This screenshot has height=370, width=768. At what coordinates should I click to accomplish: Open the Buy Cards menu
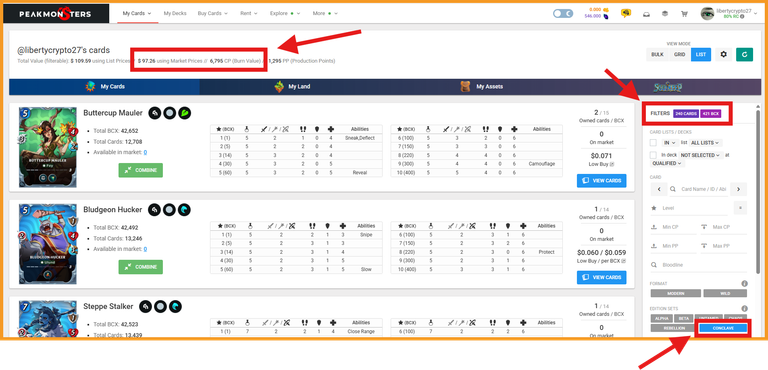coord(213,13)
